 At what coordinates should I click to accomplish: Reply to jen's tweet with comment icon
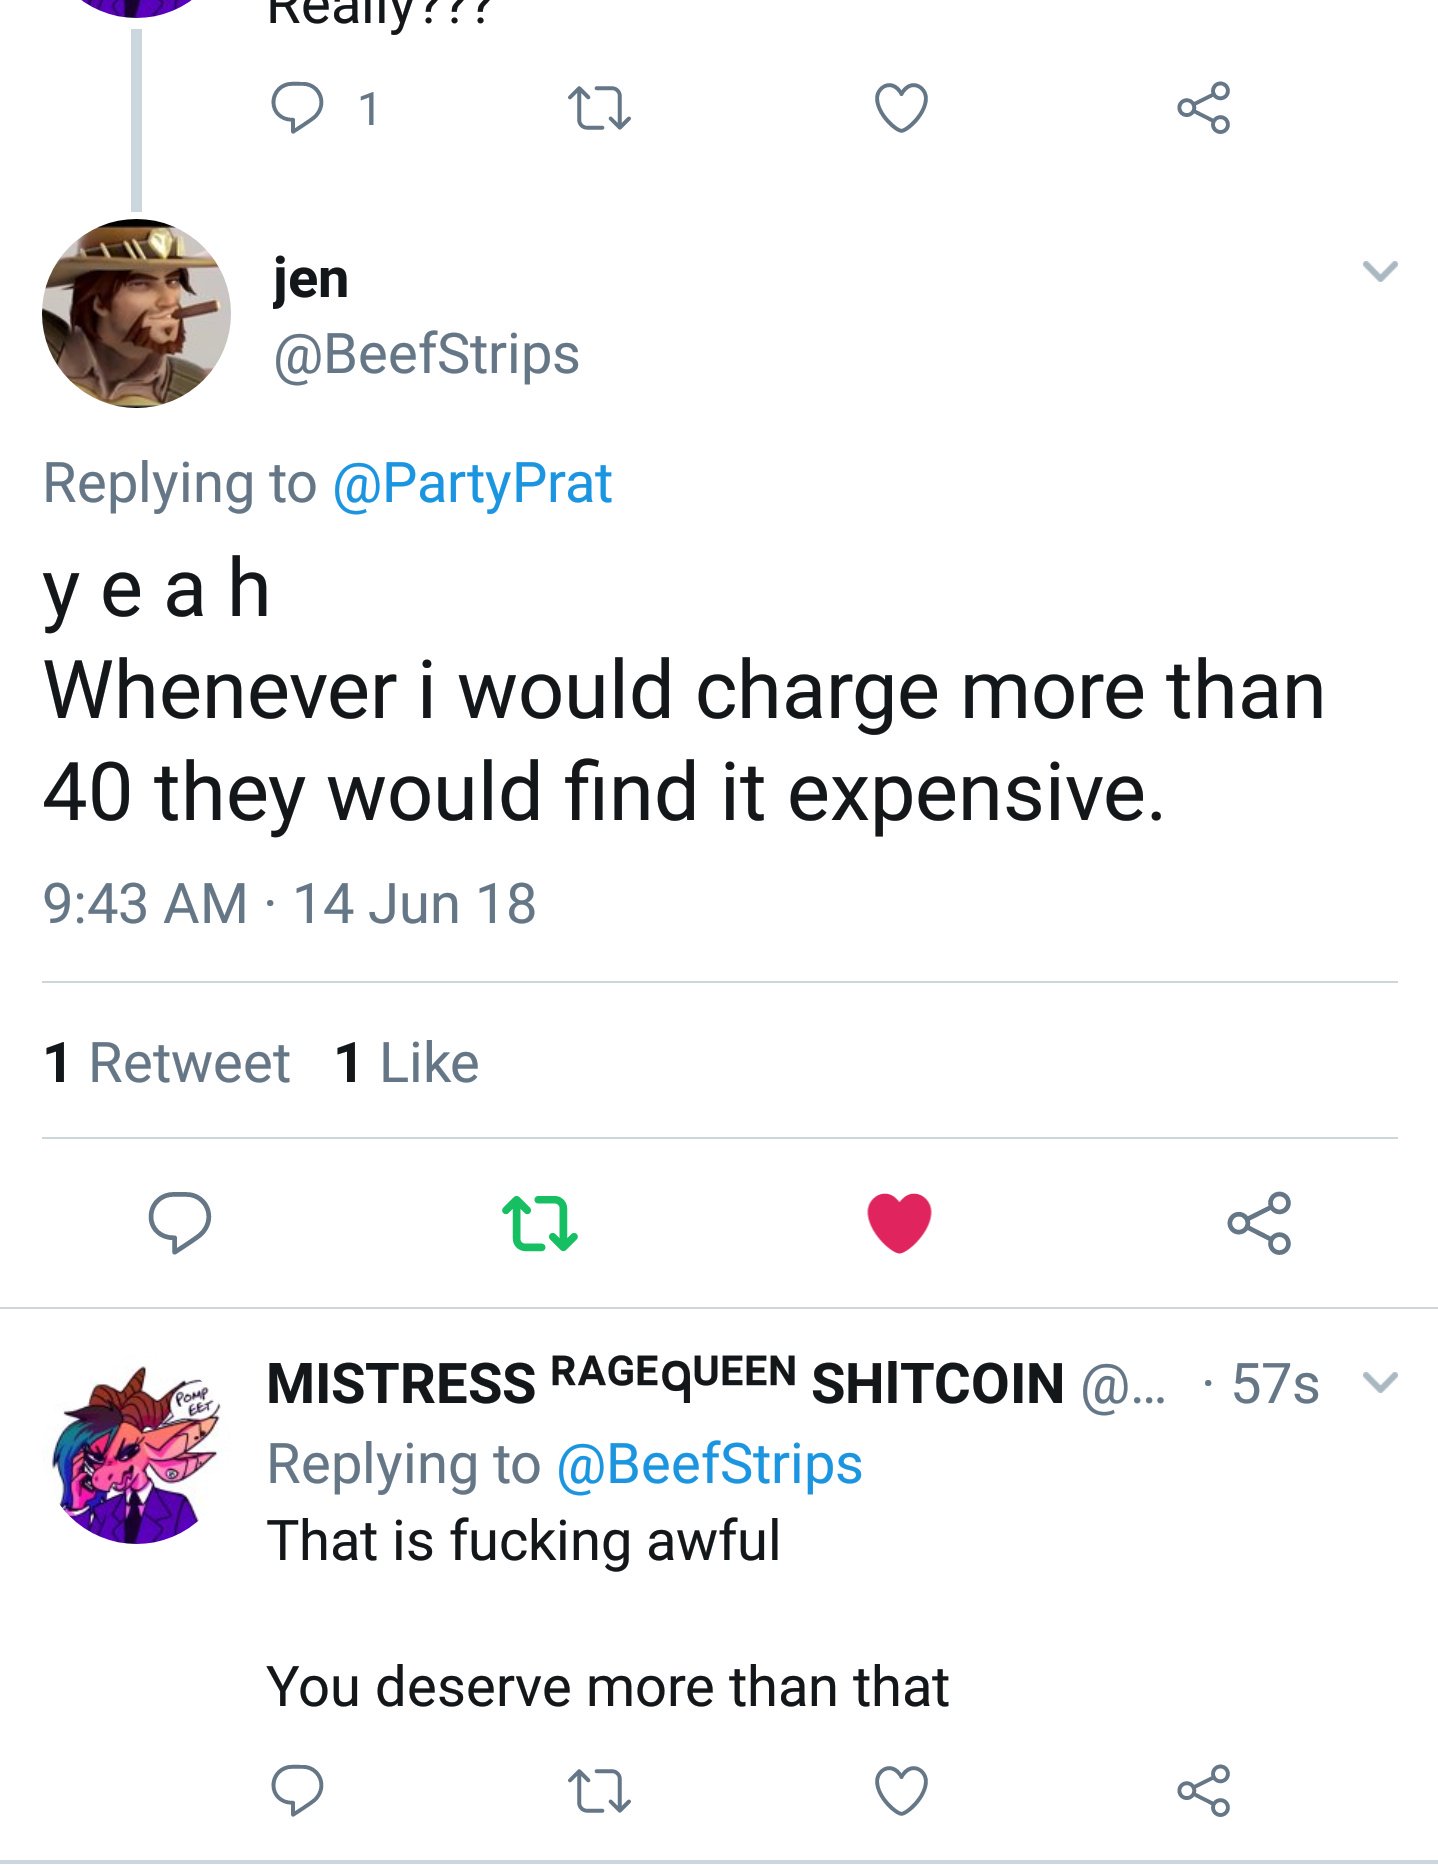coord(179,1221)
